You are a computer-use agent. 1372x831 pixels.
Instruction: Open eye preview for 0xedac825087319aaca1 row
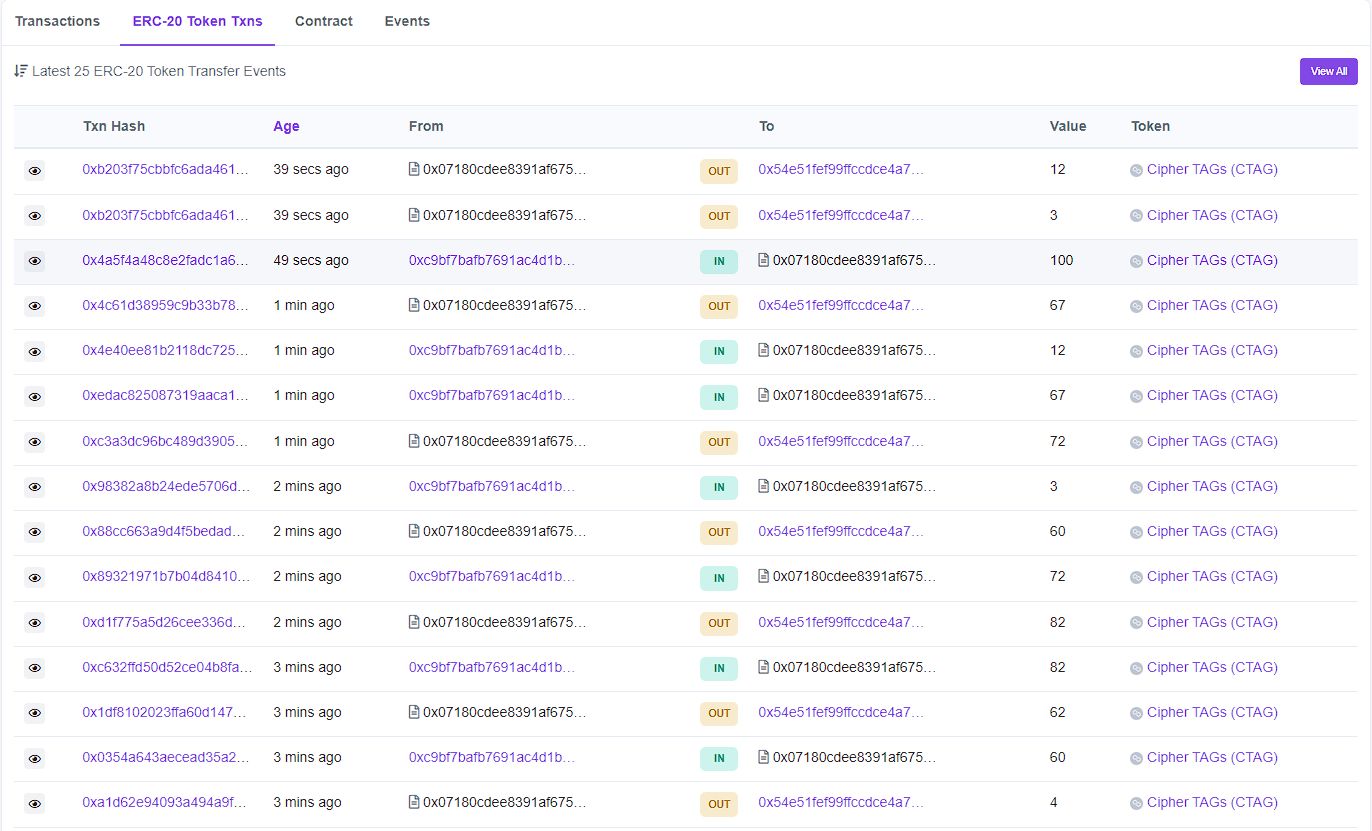click(x=35, y=397)
